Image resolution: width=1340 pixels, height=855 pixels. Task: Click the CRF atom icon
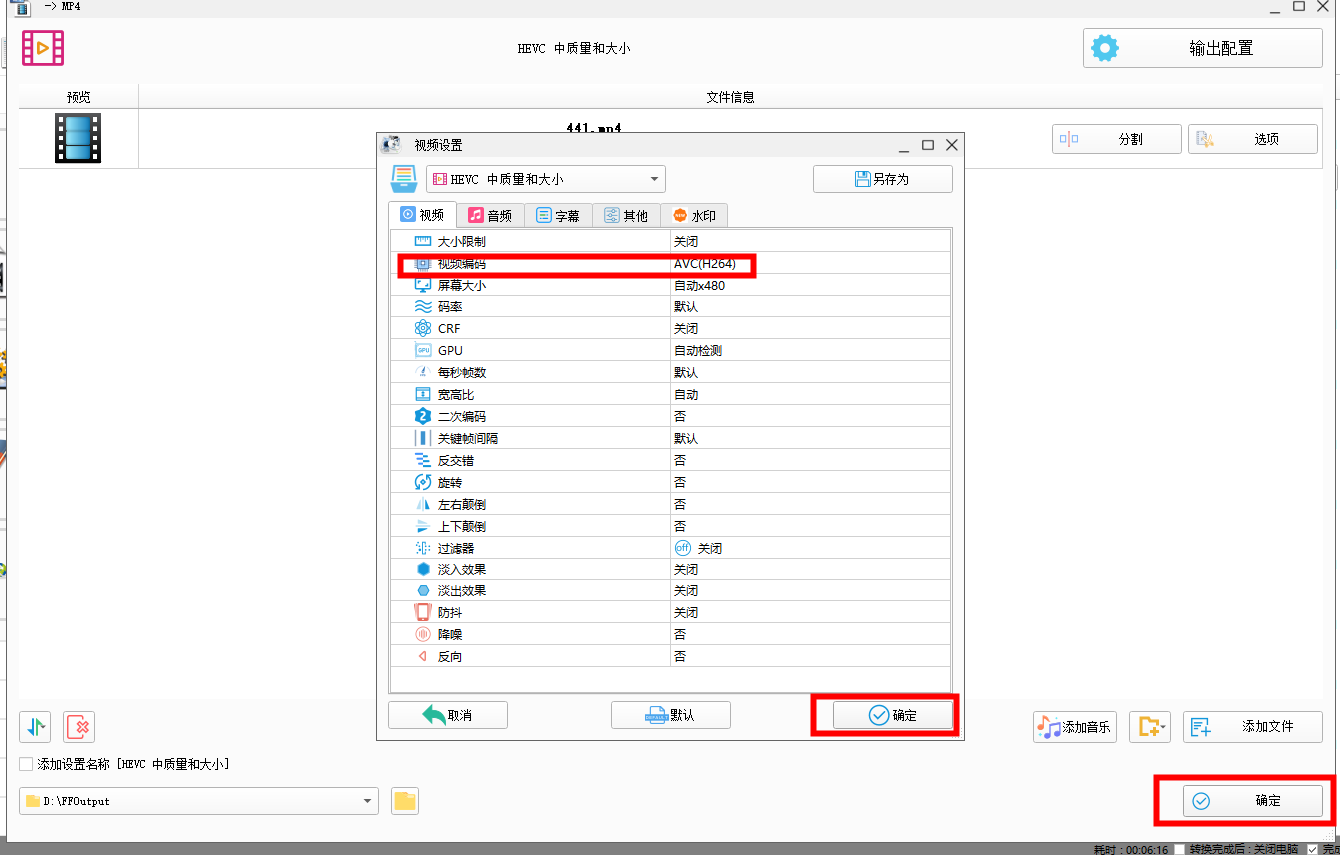[422, 329]
